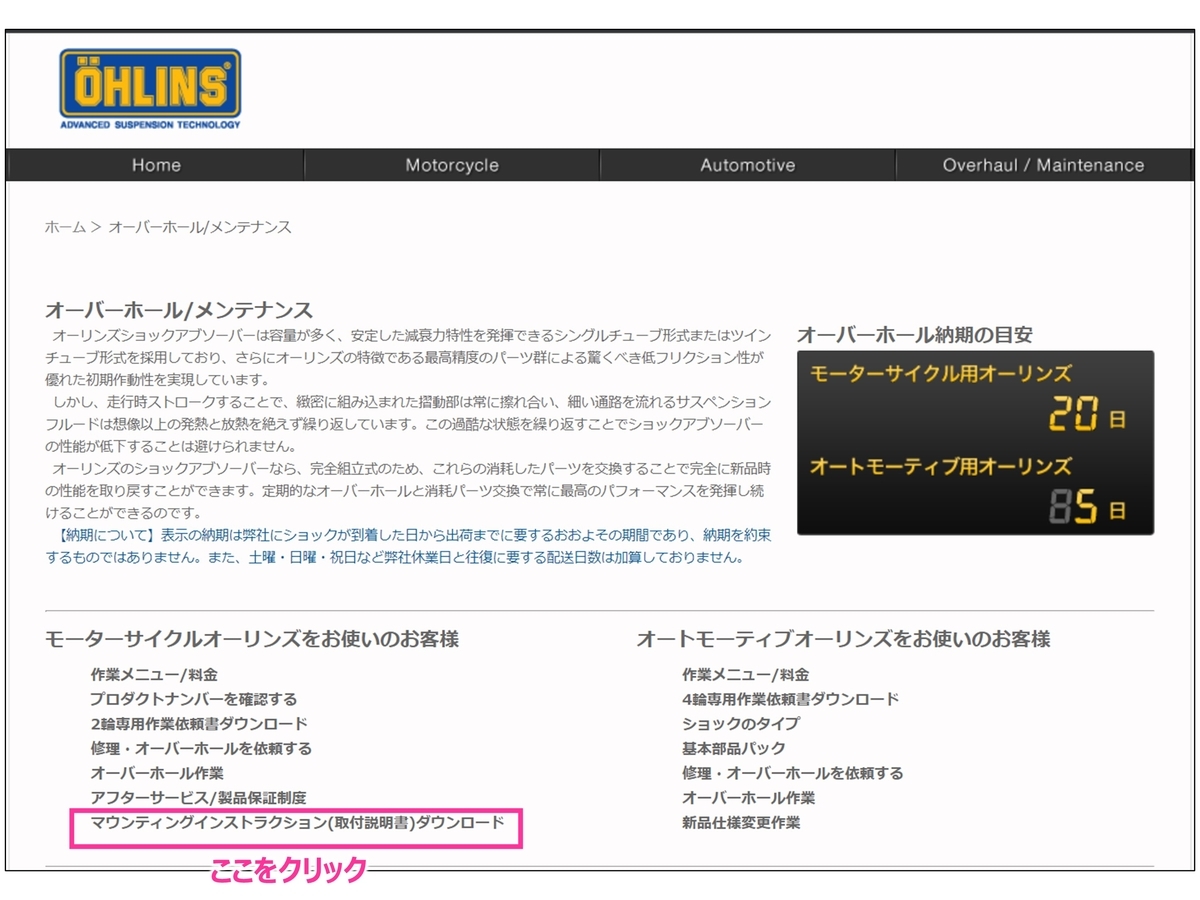Viewport: 1200px width, 900px height.
Task: Click the オーバーホール/メンテナンス page heading
Action: click(179, 310)
